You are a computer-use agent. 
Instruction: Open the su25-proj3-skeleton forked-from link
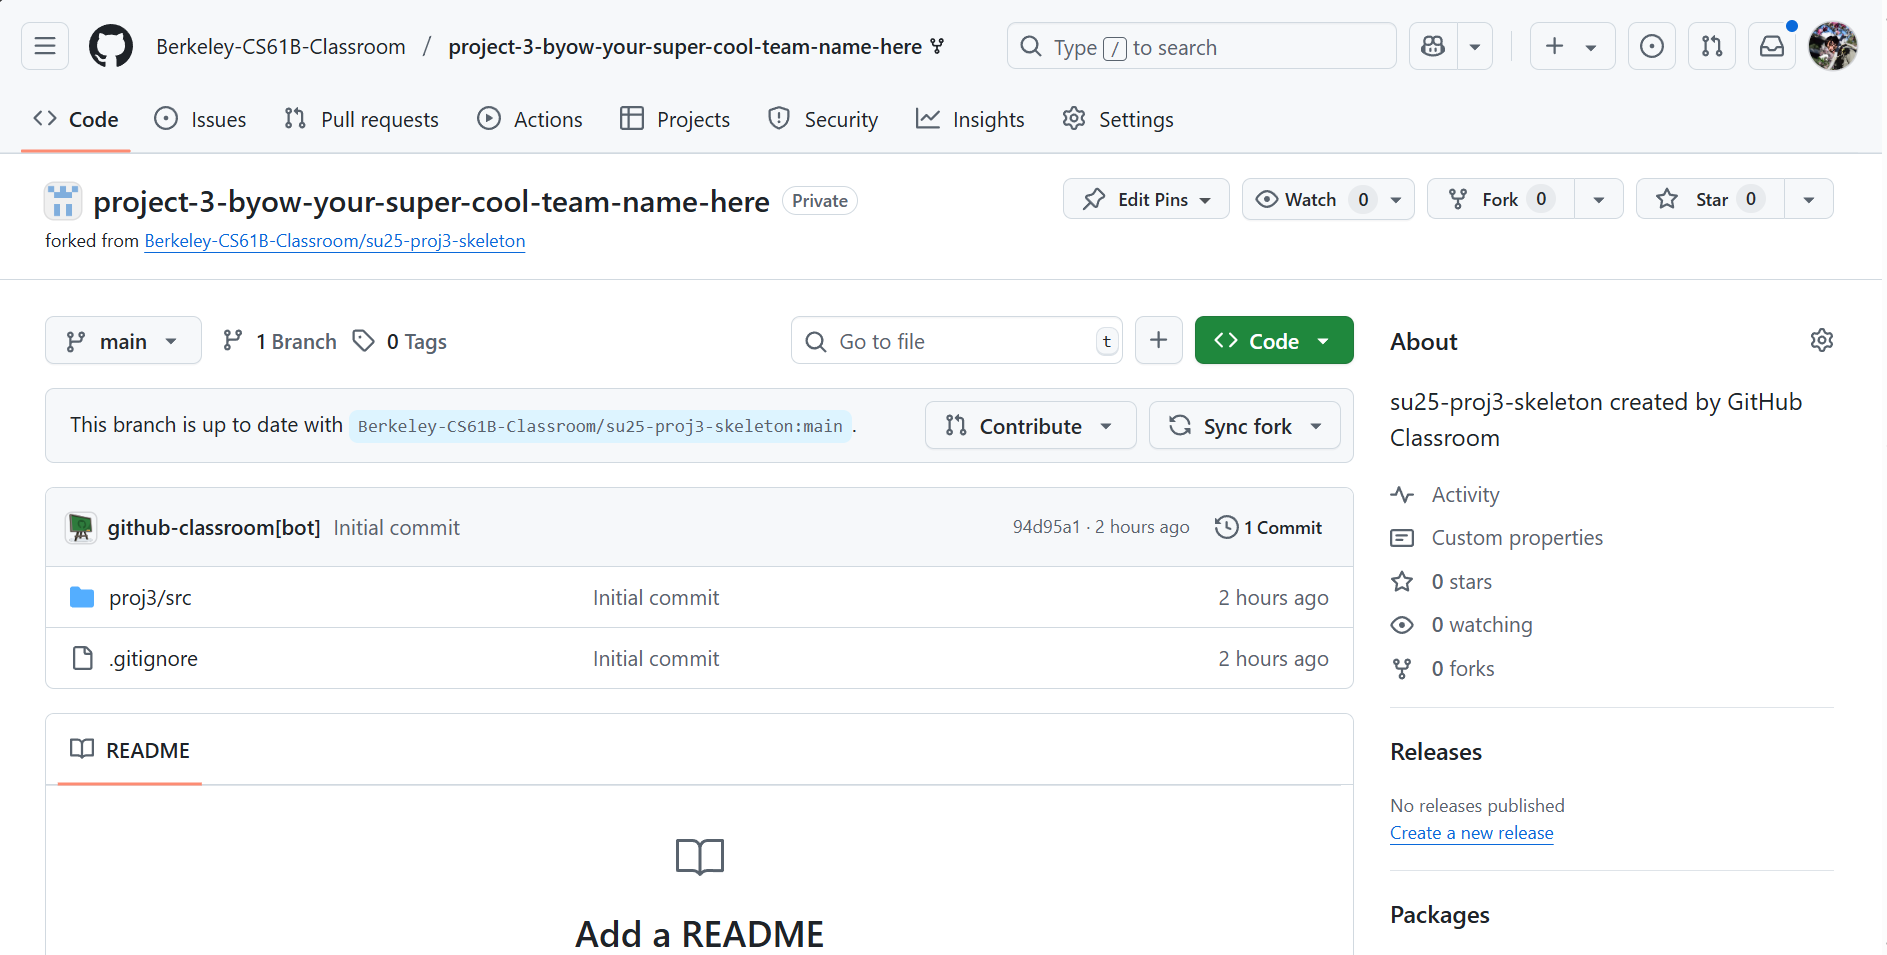(x=334, y=241)
